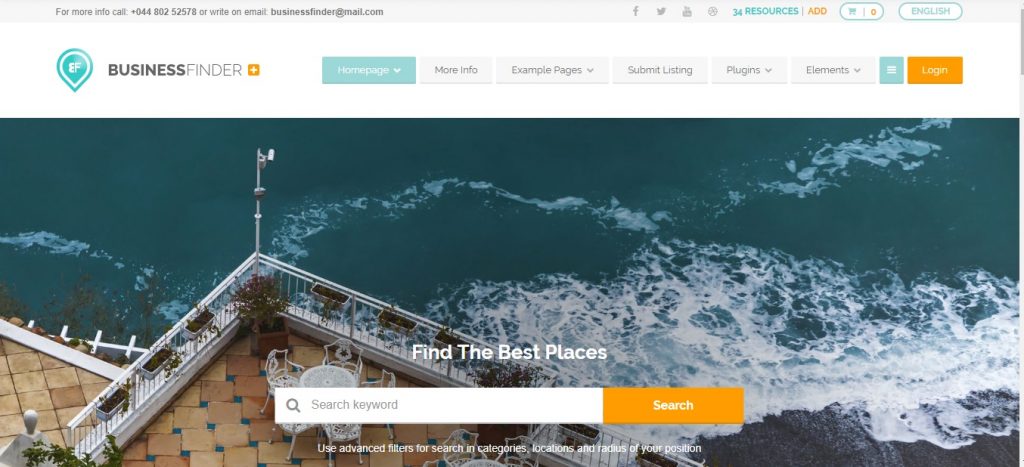Open the Facebook social icon
The height and width of the screenshot is (467, 1024).
coord(635,11)
